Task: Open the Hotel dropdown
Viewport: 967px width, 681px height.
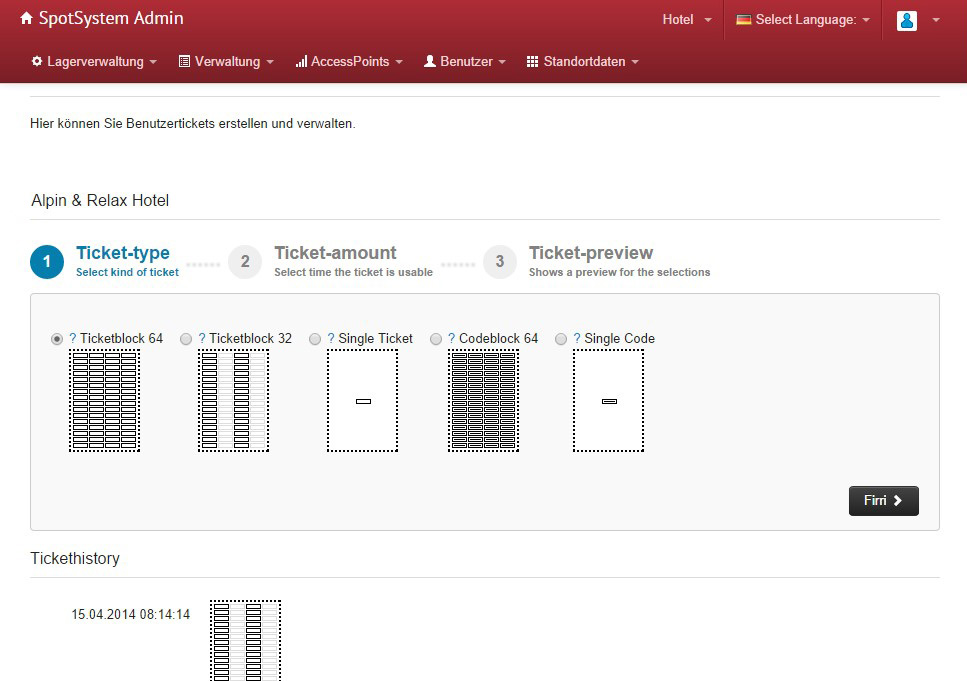Action: click(x=687, y=20)
